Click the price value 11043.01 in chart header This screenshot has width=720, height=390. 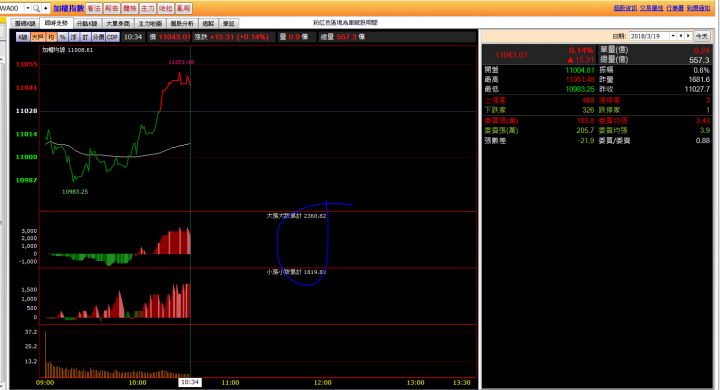pos(174,37)
